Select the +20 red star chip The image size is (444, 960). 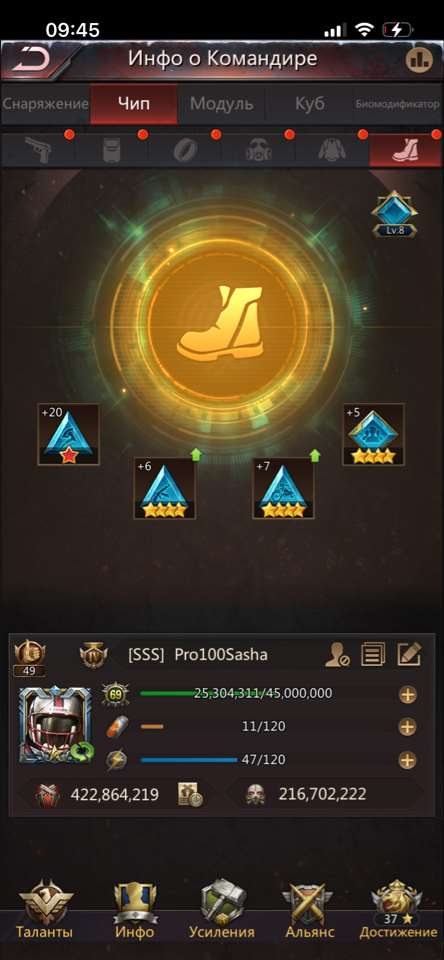[x=68, y=435]
